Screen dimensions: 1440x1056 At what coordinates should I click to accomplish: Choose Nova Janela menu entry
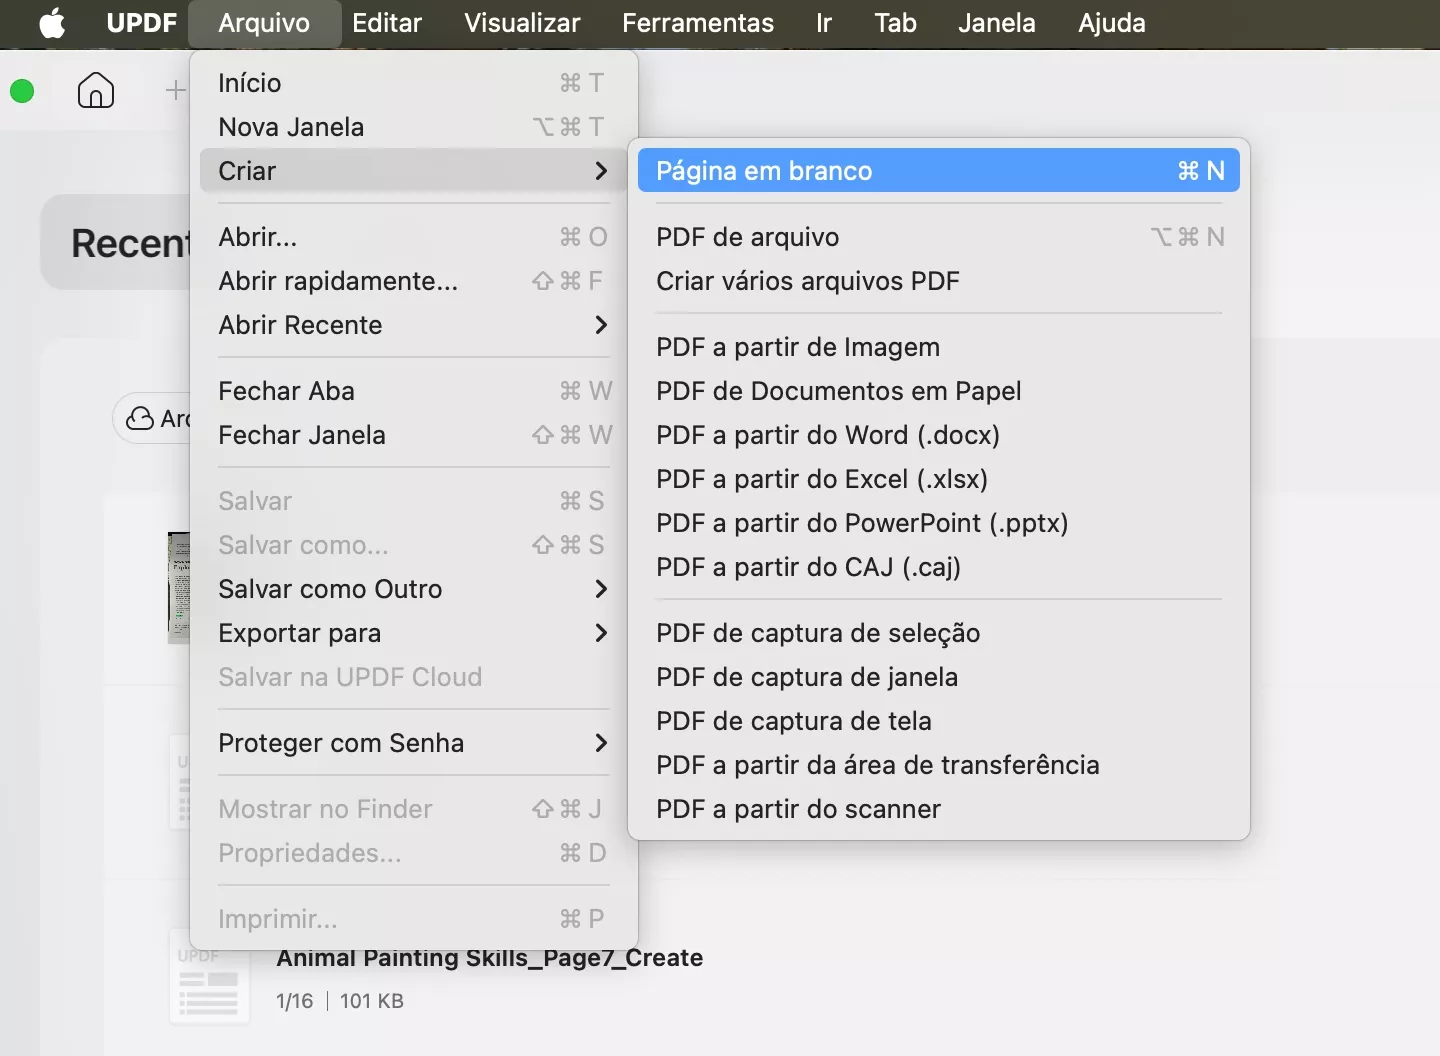point(414,127)
